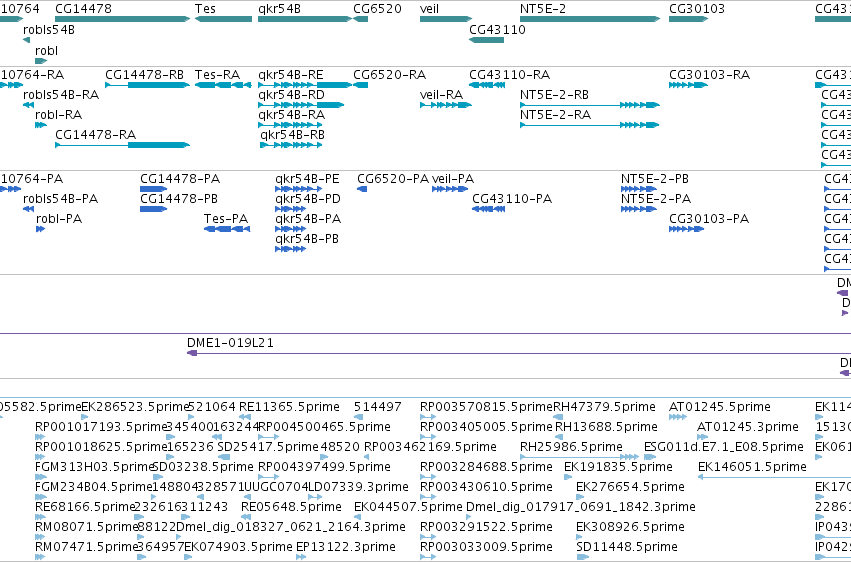
Task: Click the veil-PA protein label
Action: click(453, 178)
